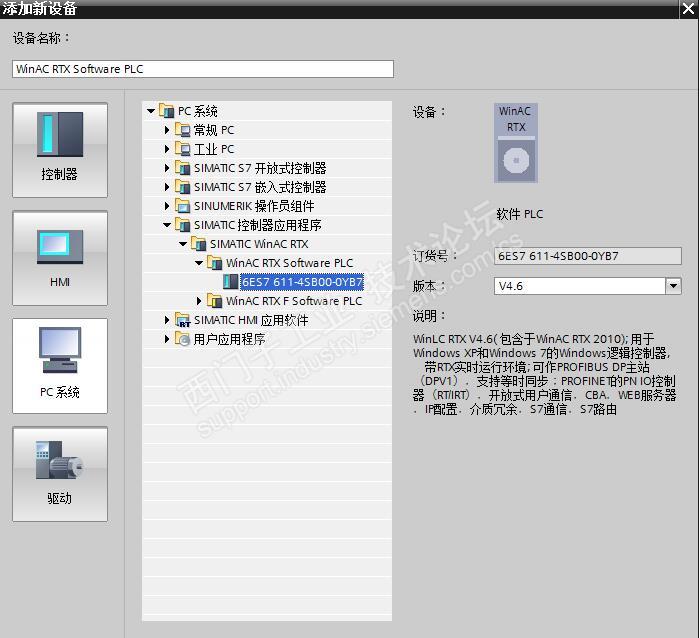This screenshot has height=638, width=700.
Task: Expand WinAC RTX F Software PLC node
Action: [199, 301]
